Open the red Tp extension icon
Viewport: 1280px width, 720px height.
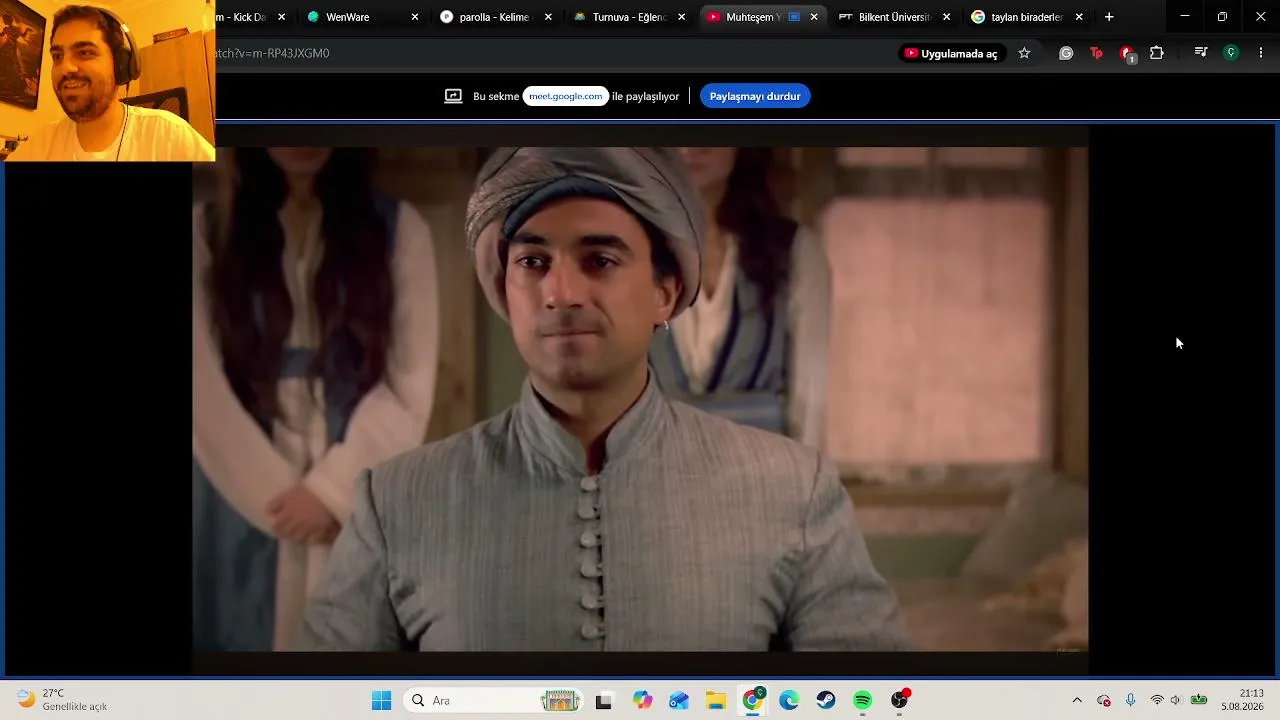point(1096,53)
